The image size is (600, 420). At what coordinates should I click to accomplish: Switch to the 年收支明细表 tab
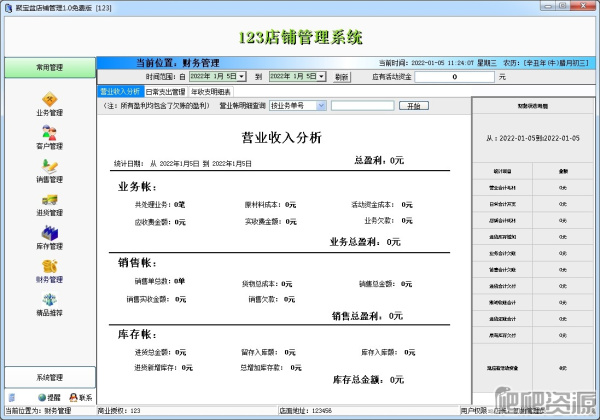(211, 91)
